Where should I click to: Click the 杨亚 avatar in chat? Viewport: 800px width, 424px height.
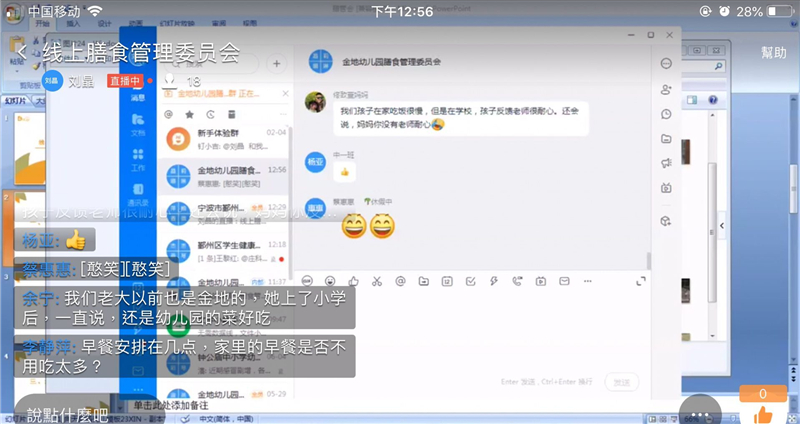[x=315, y=162]
